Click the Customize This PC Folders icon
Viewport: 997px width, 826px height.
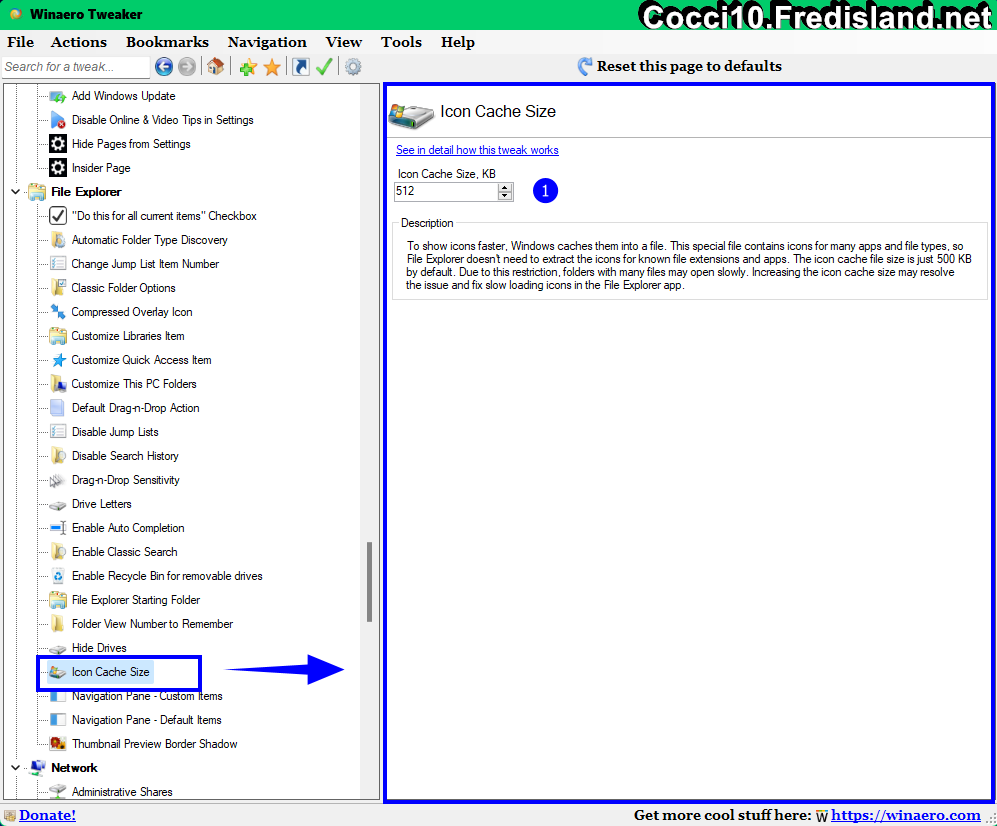point(58,384)
